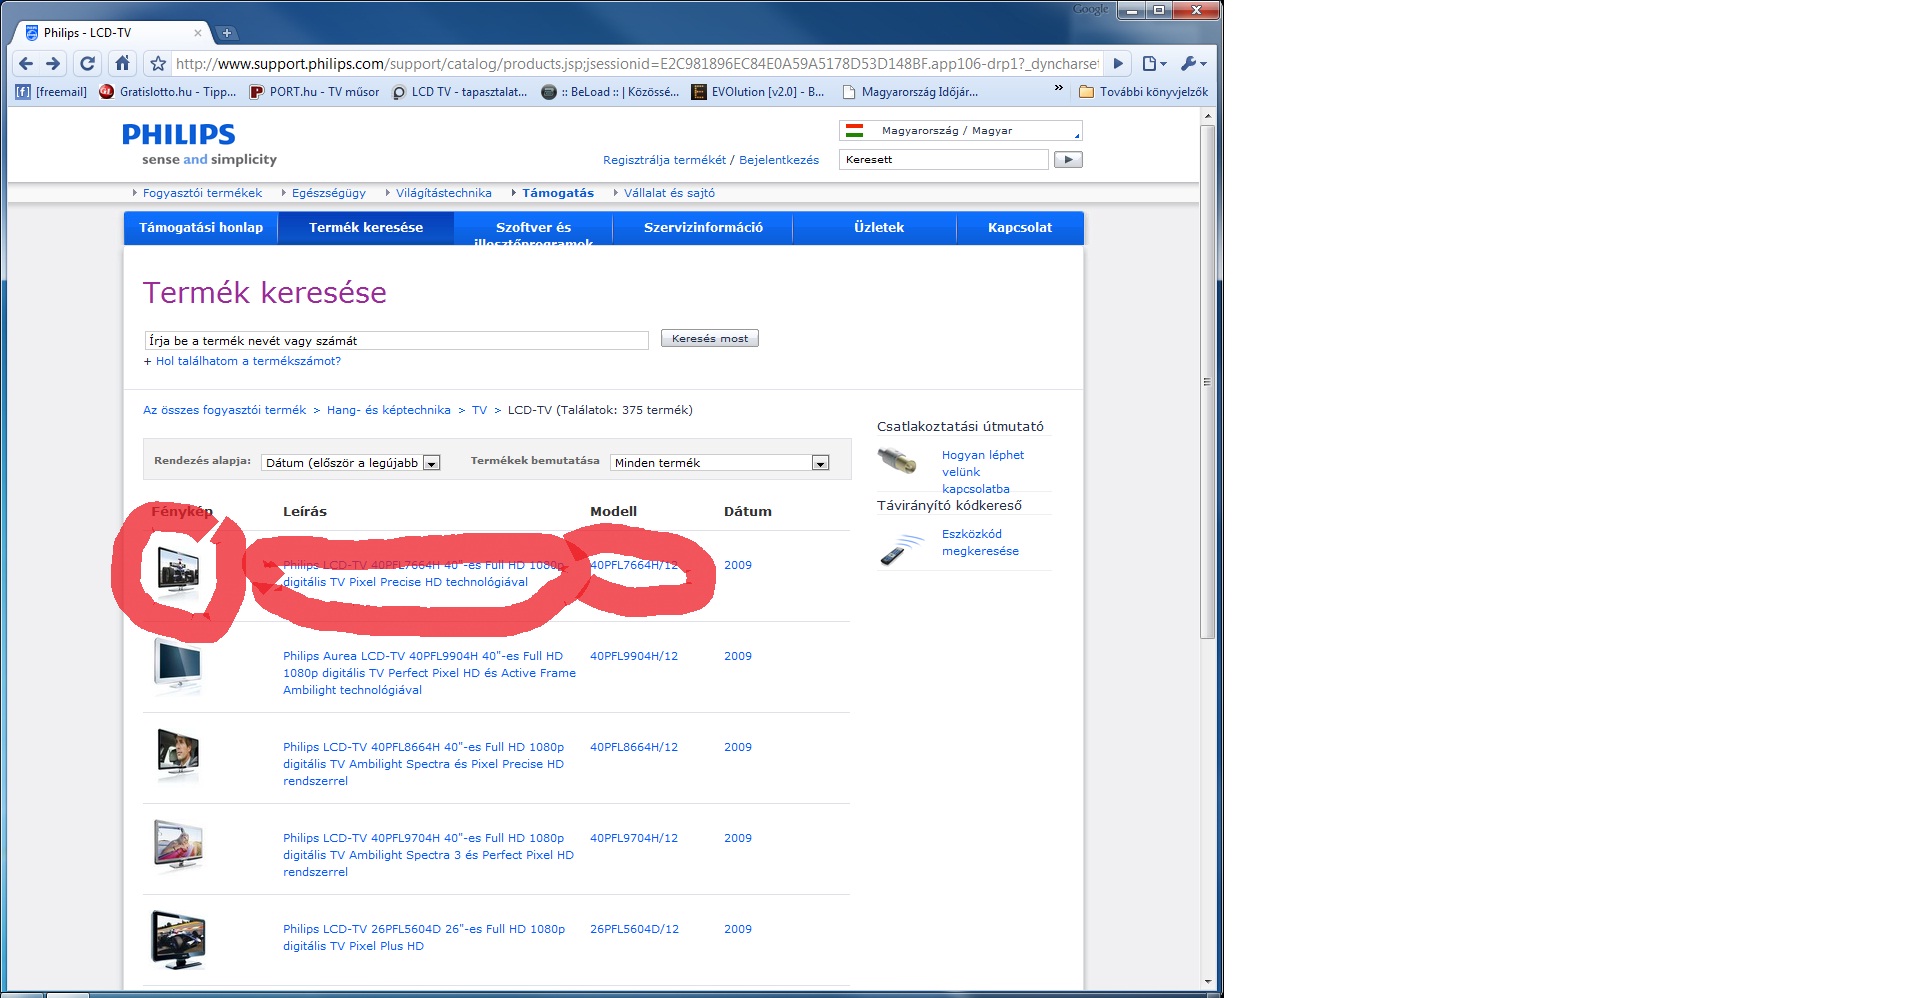The image size is (1920, 998).
Task: Click the page vertical scrollbar thumb
Action: (1208, 381)
